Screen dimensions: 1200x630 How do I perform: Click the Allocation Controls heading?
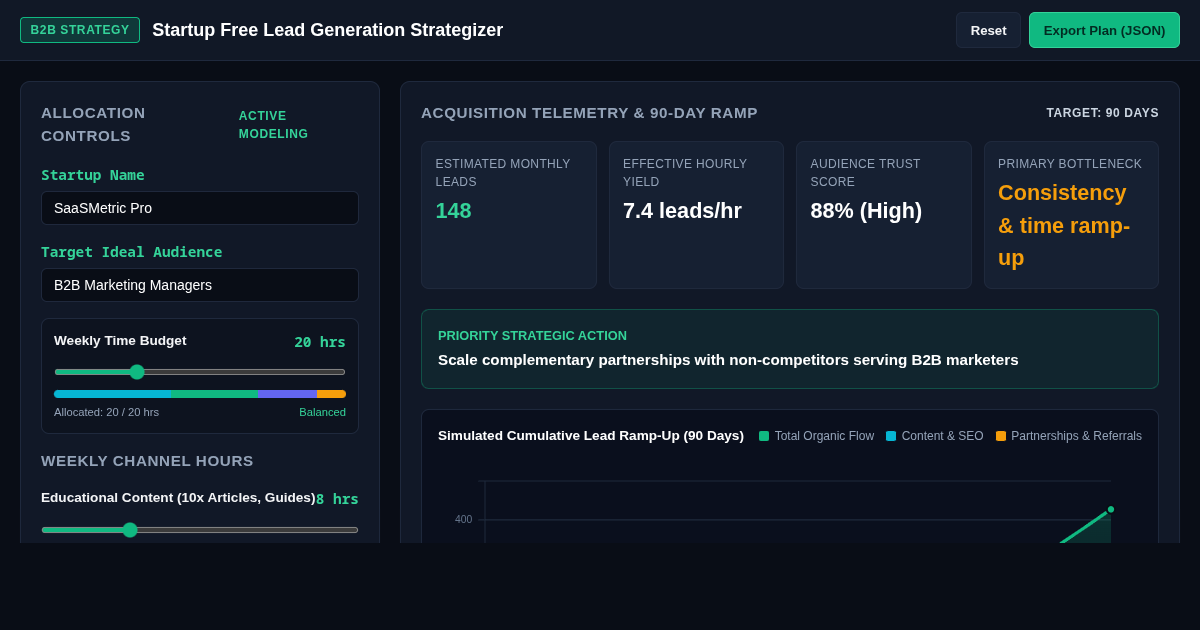[93, 124]
